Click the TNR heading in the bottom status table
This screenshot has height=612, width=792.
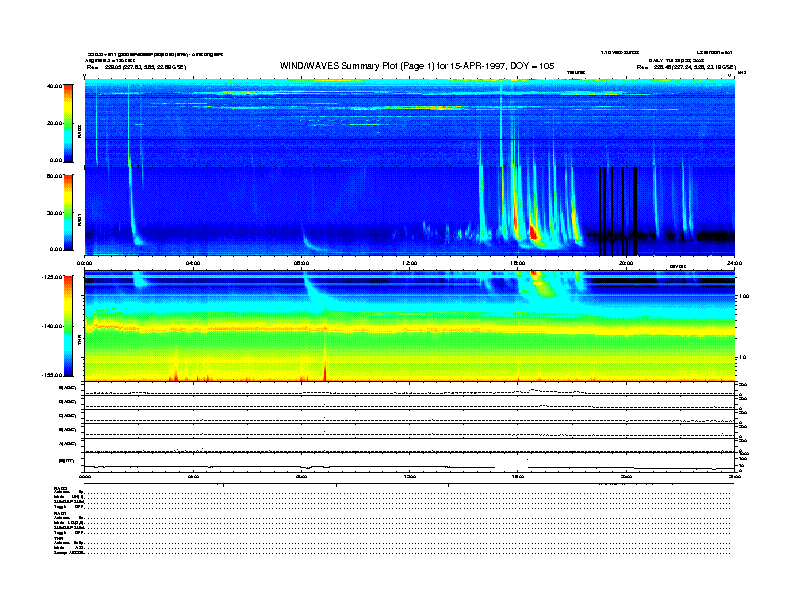[x=58, y=538]
